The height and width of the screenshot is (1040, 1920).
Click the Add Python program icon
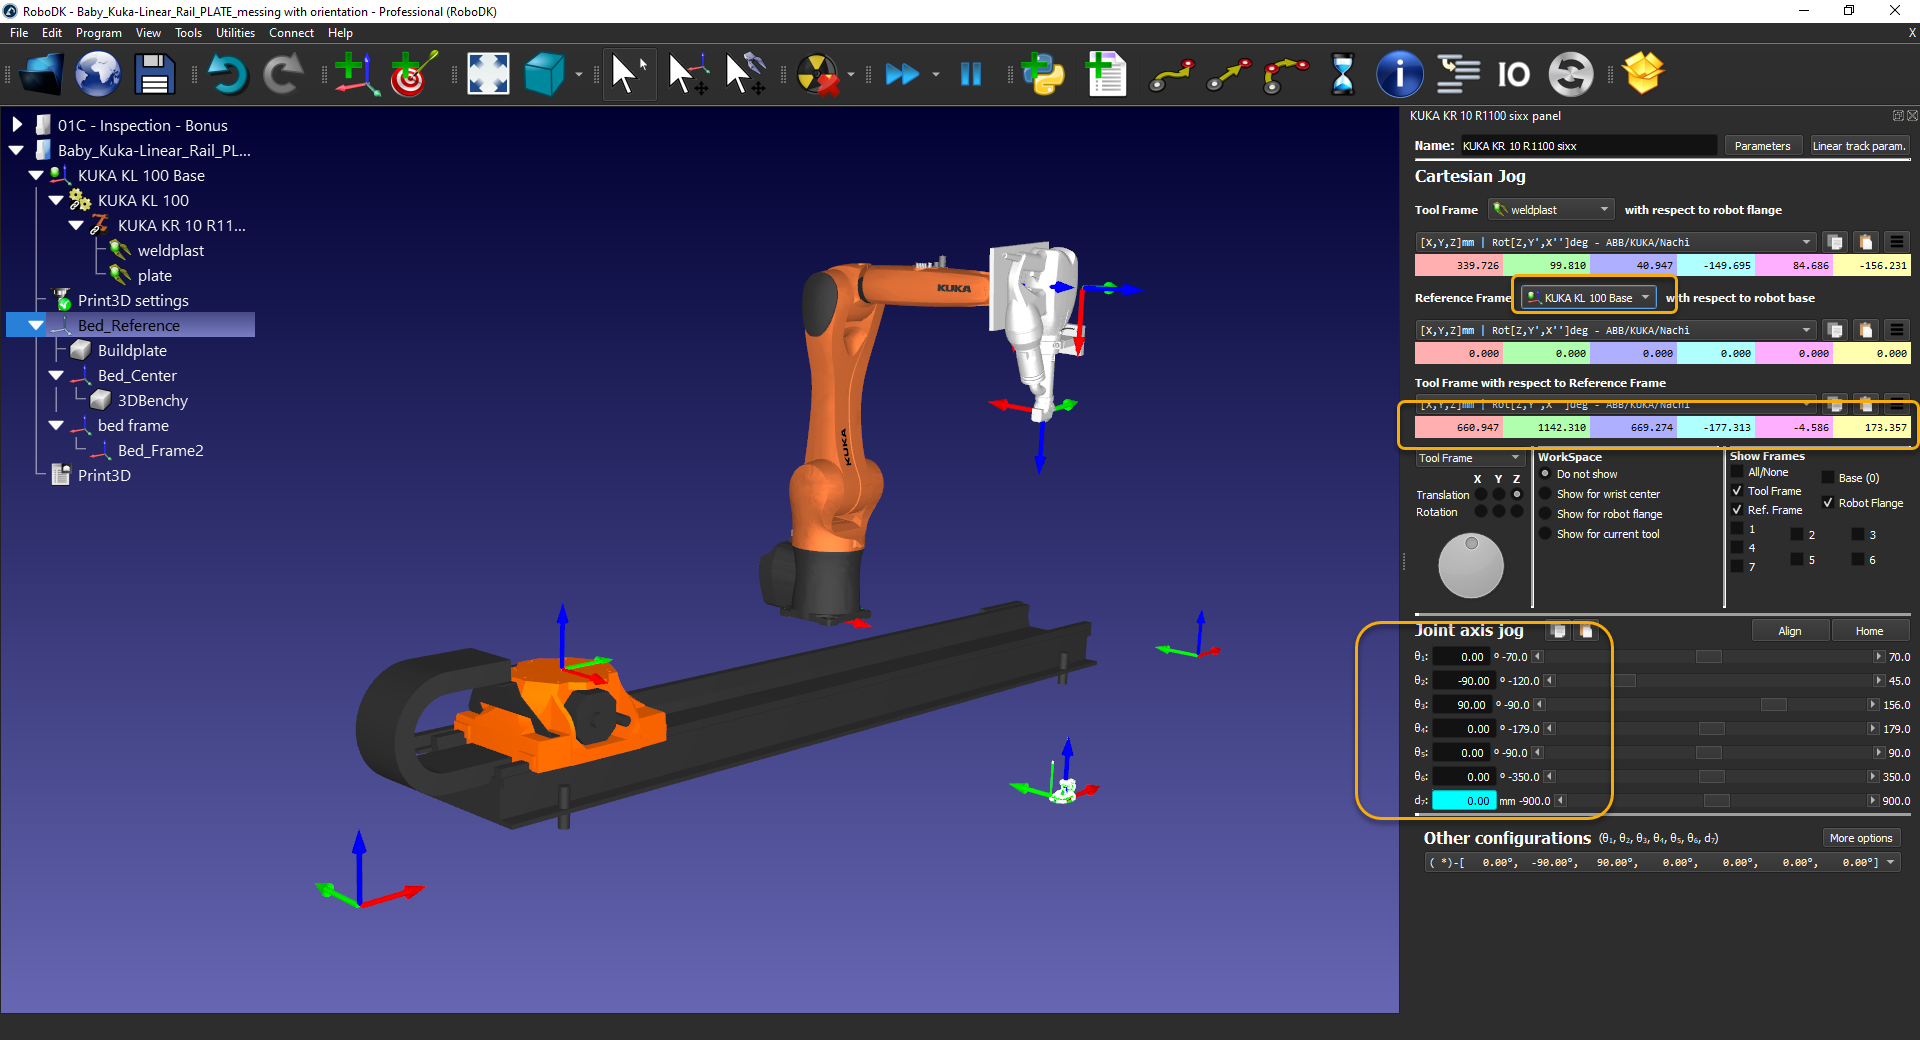1044,75
